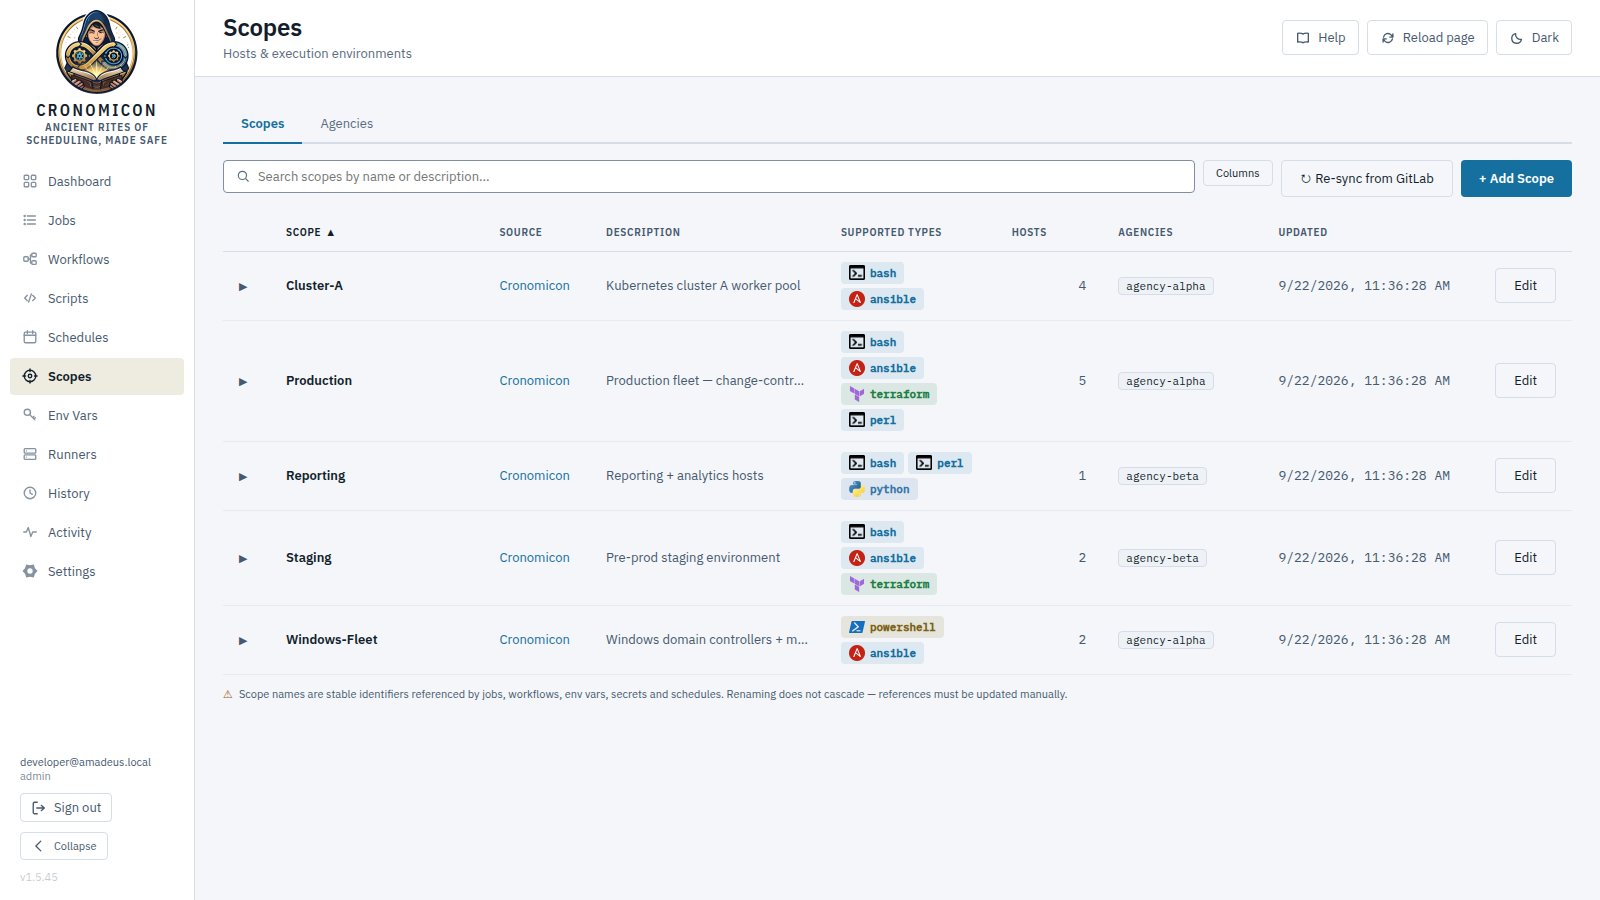Focus the scope search field
Screen dimensions: 1600x900
coord(709,176)
